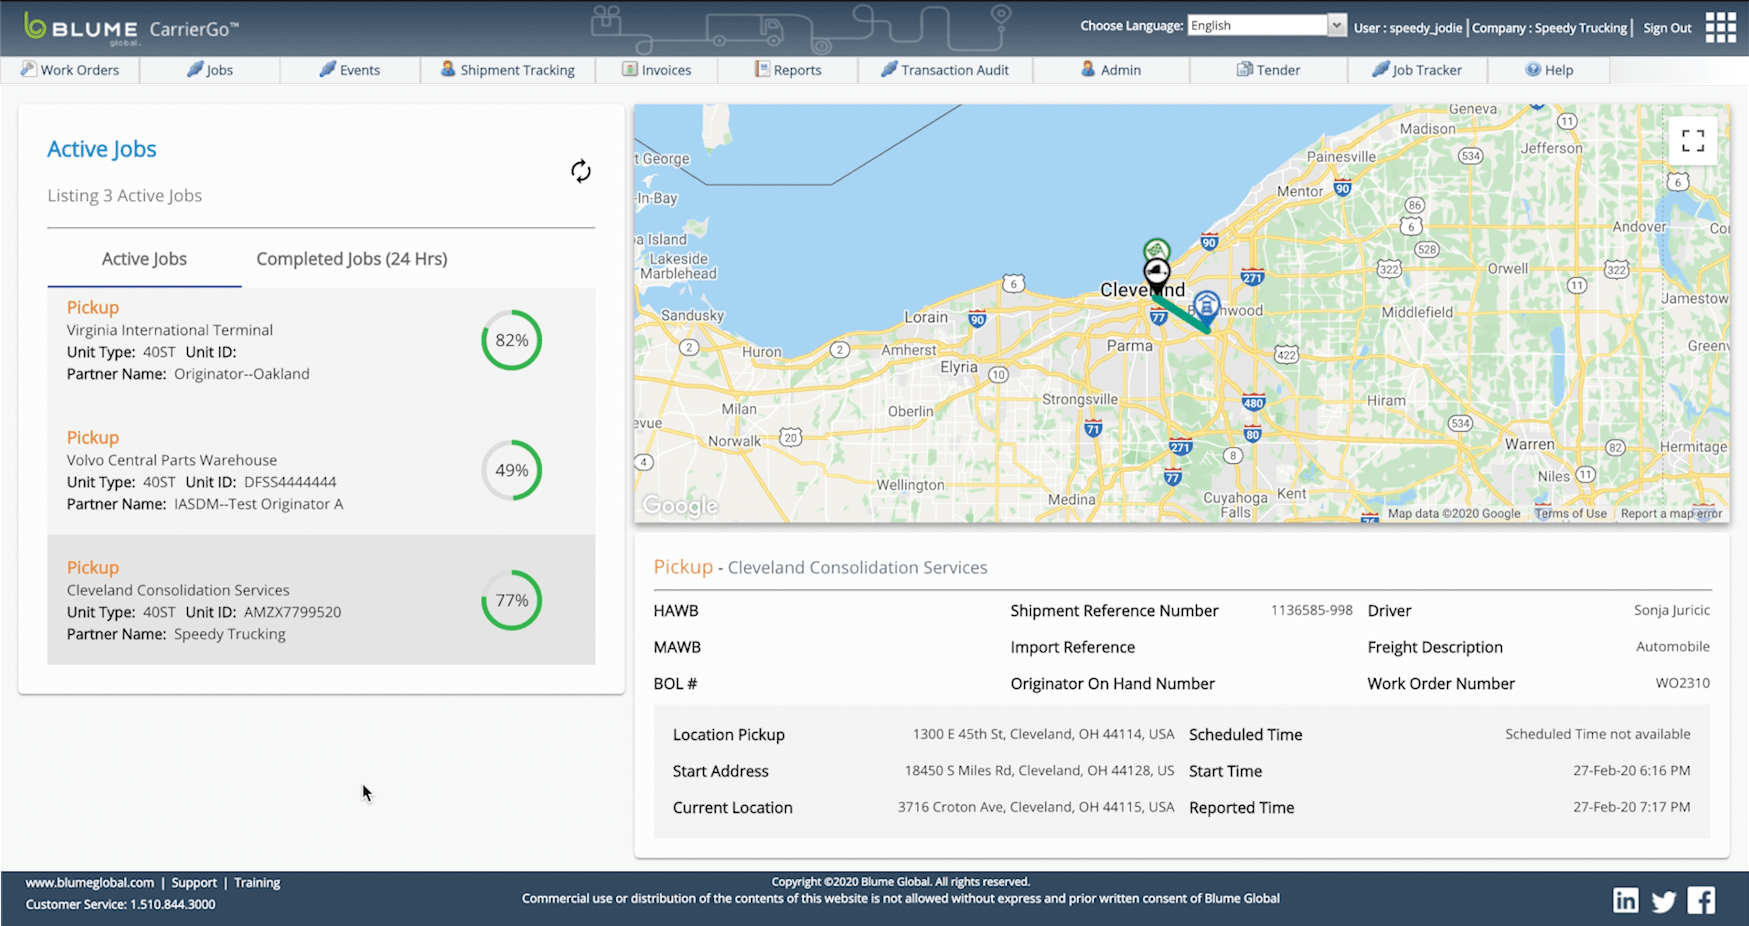Open the LinkedIn footer icon
Image resolution: width=1749 pixels, height=926 pixels.
[1626, 900]
